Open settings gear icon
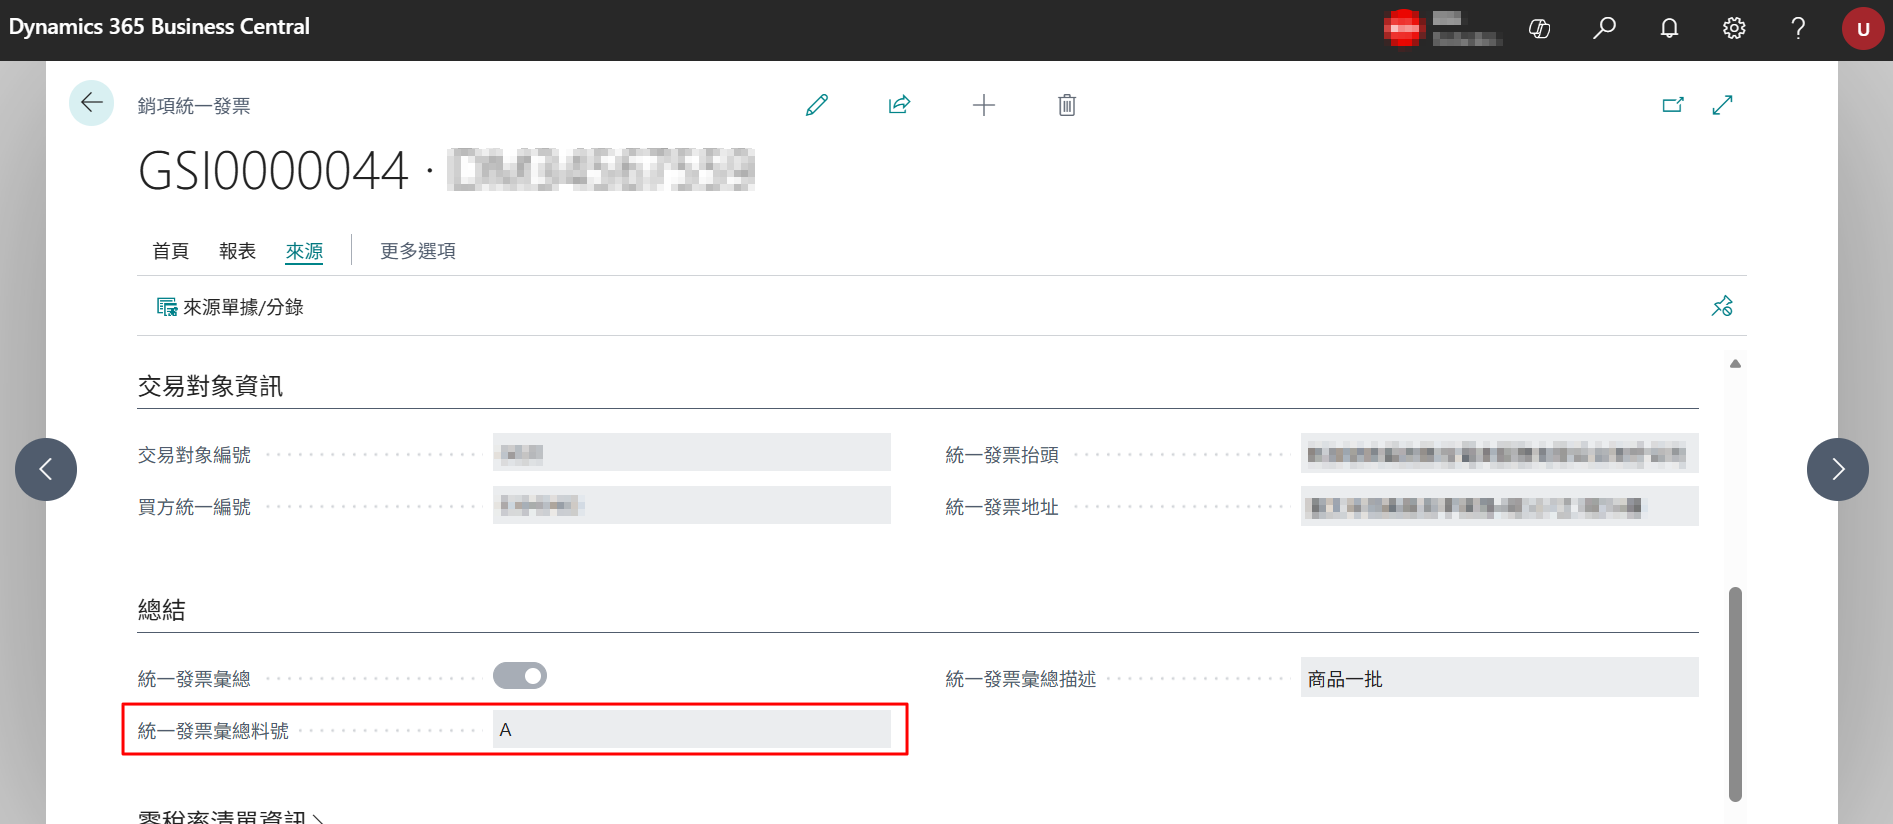The image size is (1893, 824). click(x=1734, y=29)
